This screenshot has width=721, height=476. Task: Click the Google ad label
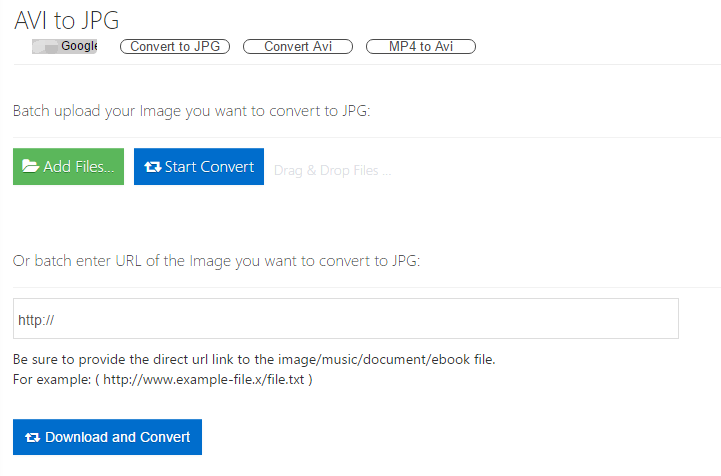pyautogui.click(x=79, y=46)
